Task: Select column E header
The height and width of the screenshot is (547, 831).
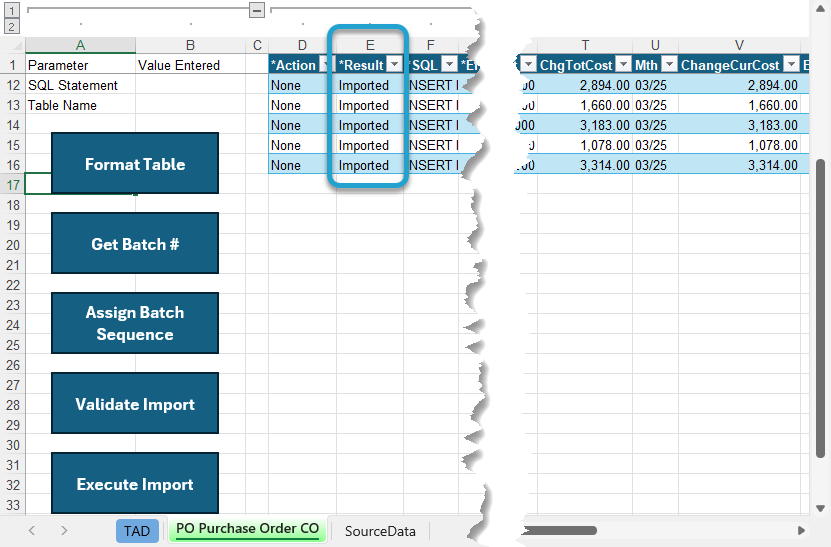Action: pos(370,45)
